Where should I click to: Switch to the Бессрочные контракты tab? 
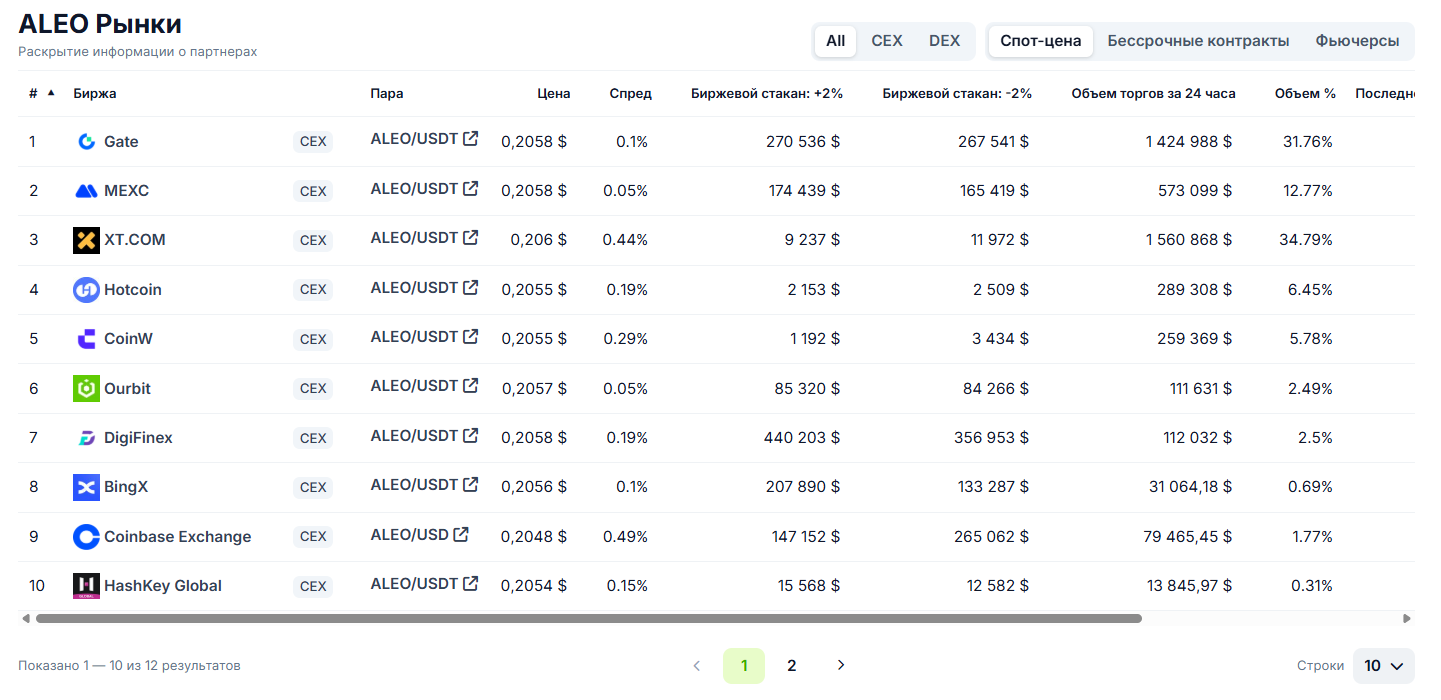click(1198, 41)
